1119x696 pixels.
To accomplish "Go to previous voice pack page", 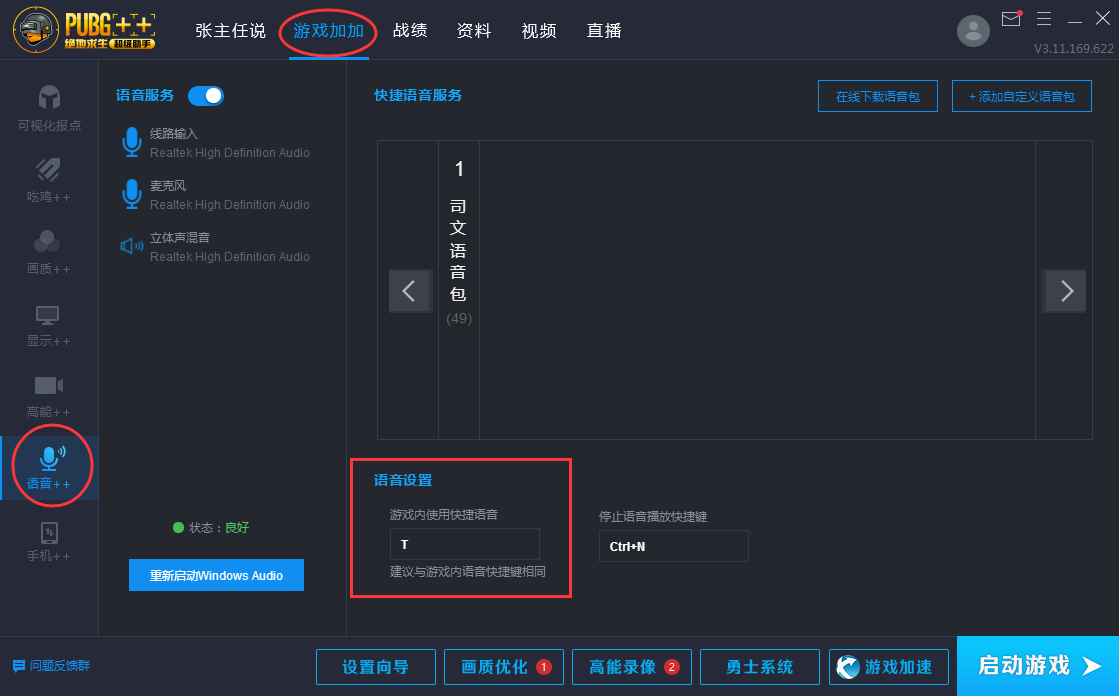I will pyautogui.click(x=410, y=291).
